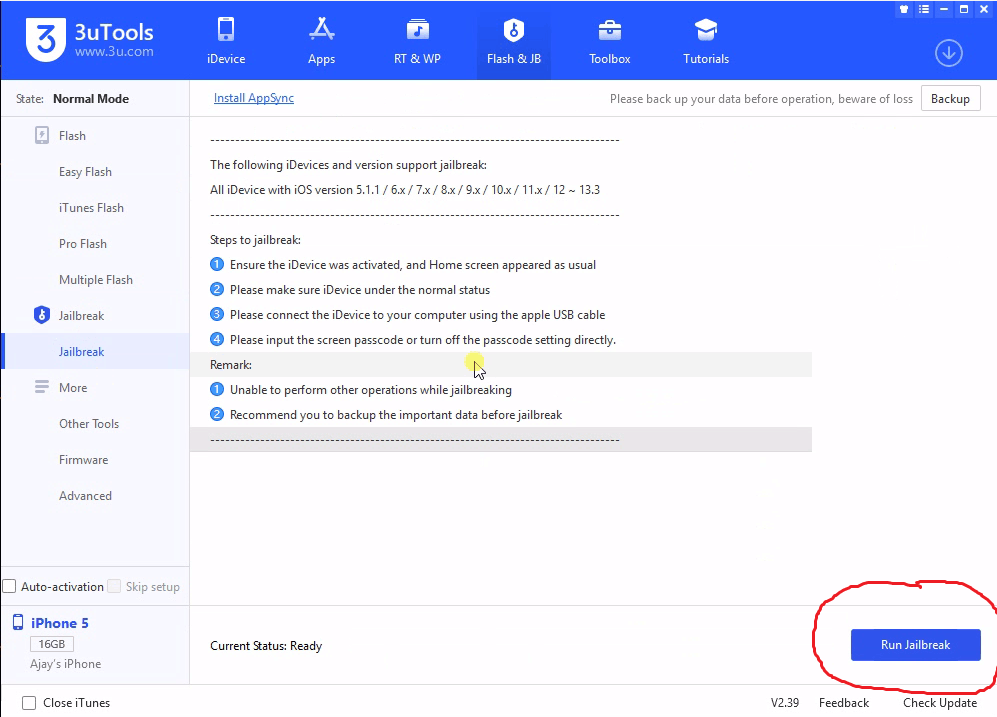Screen dimensions: 997x717
Task: Open Firmware in sidebar
Action: 83,460
